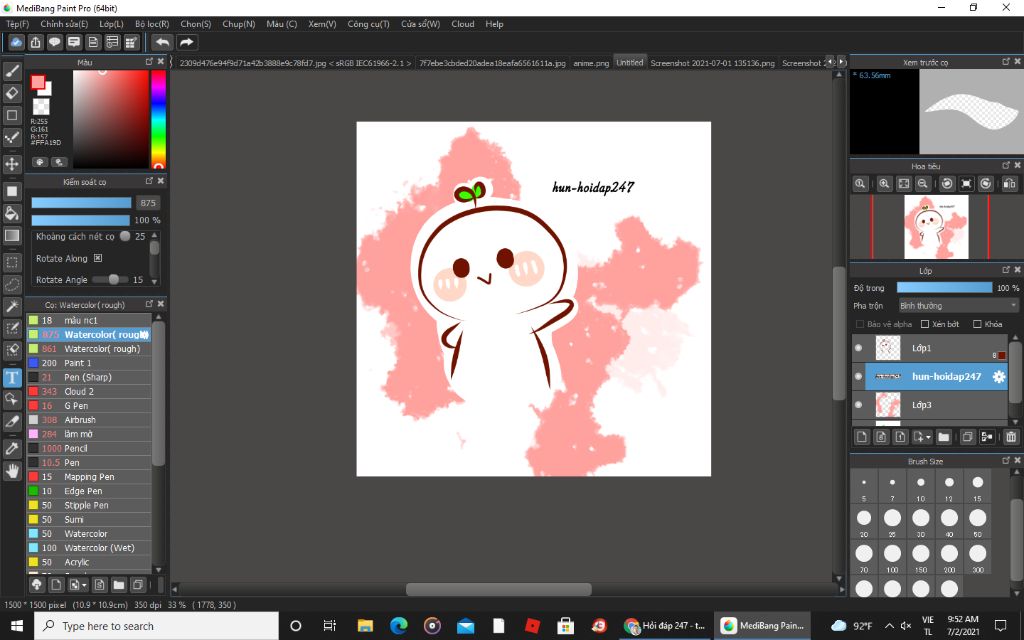Delete layer with the trash icon

1011,437
